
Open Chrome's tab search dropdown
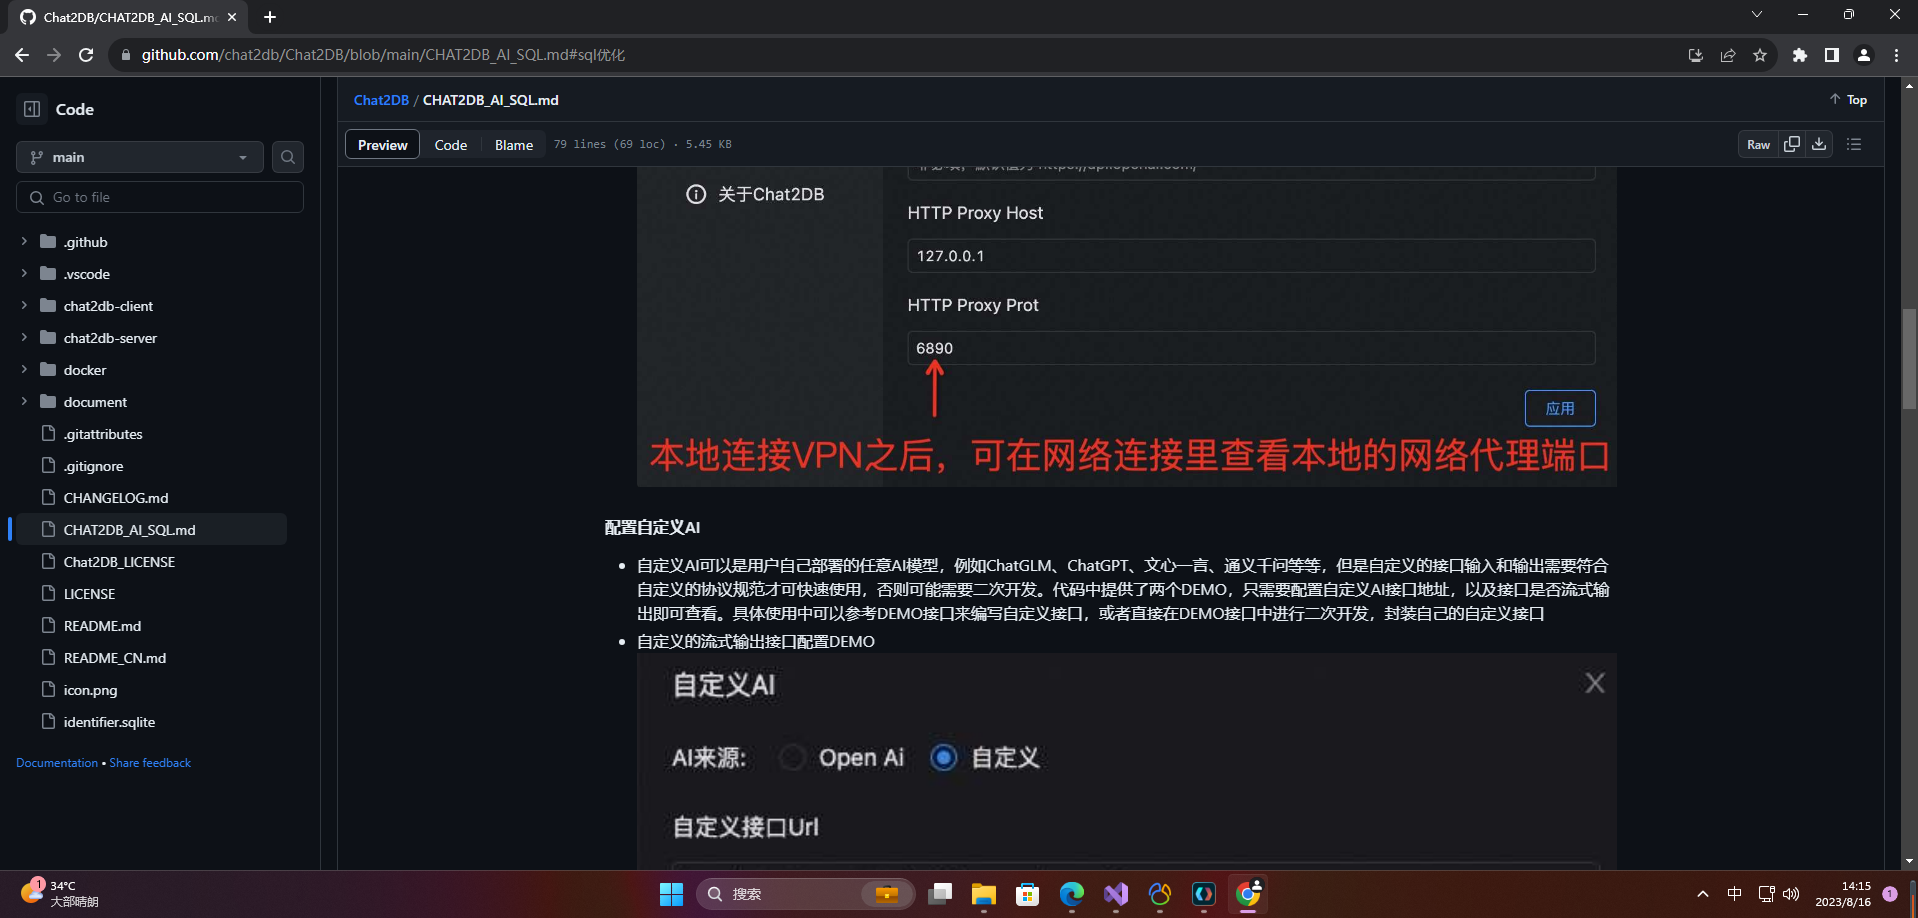(1757, 15)
